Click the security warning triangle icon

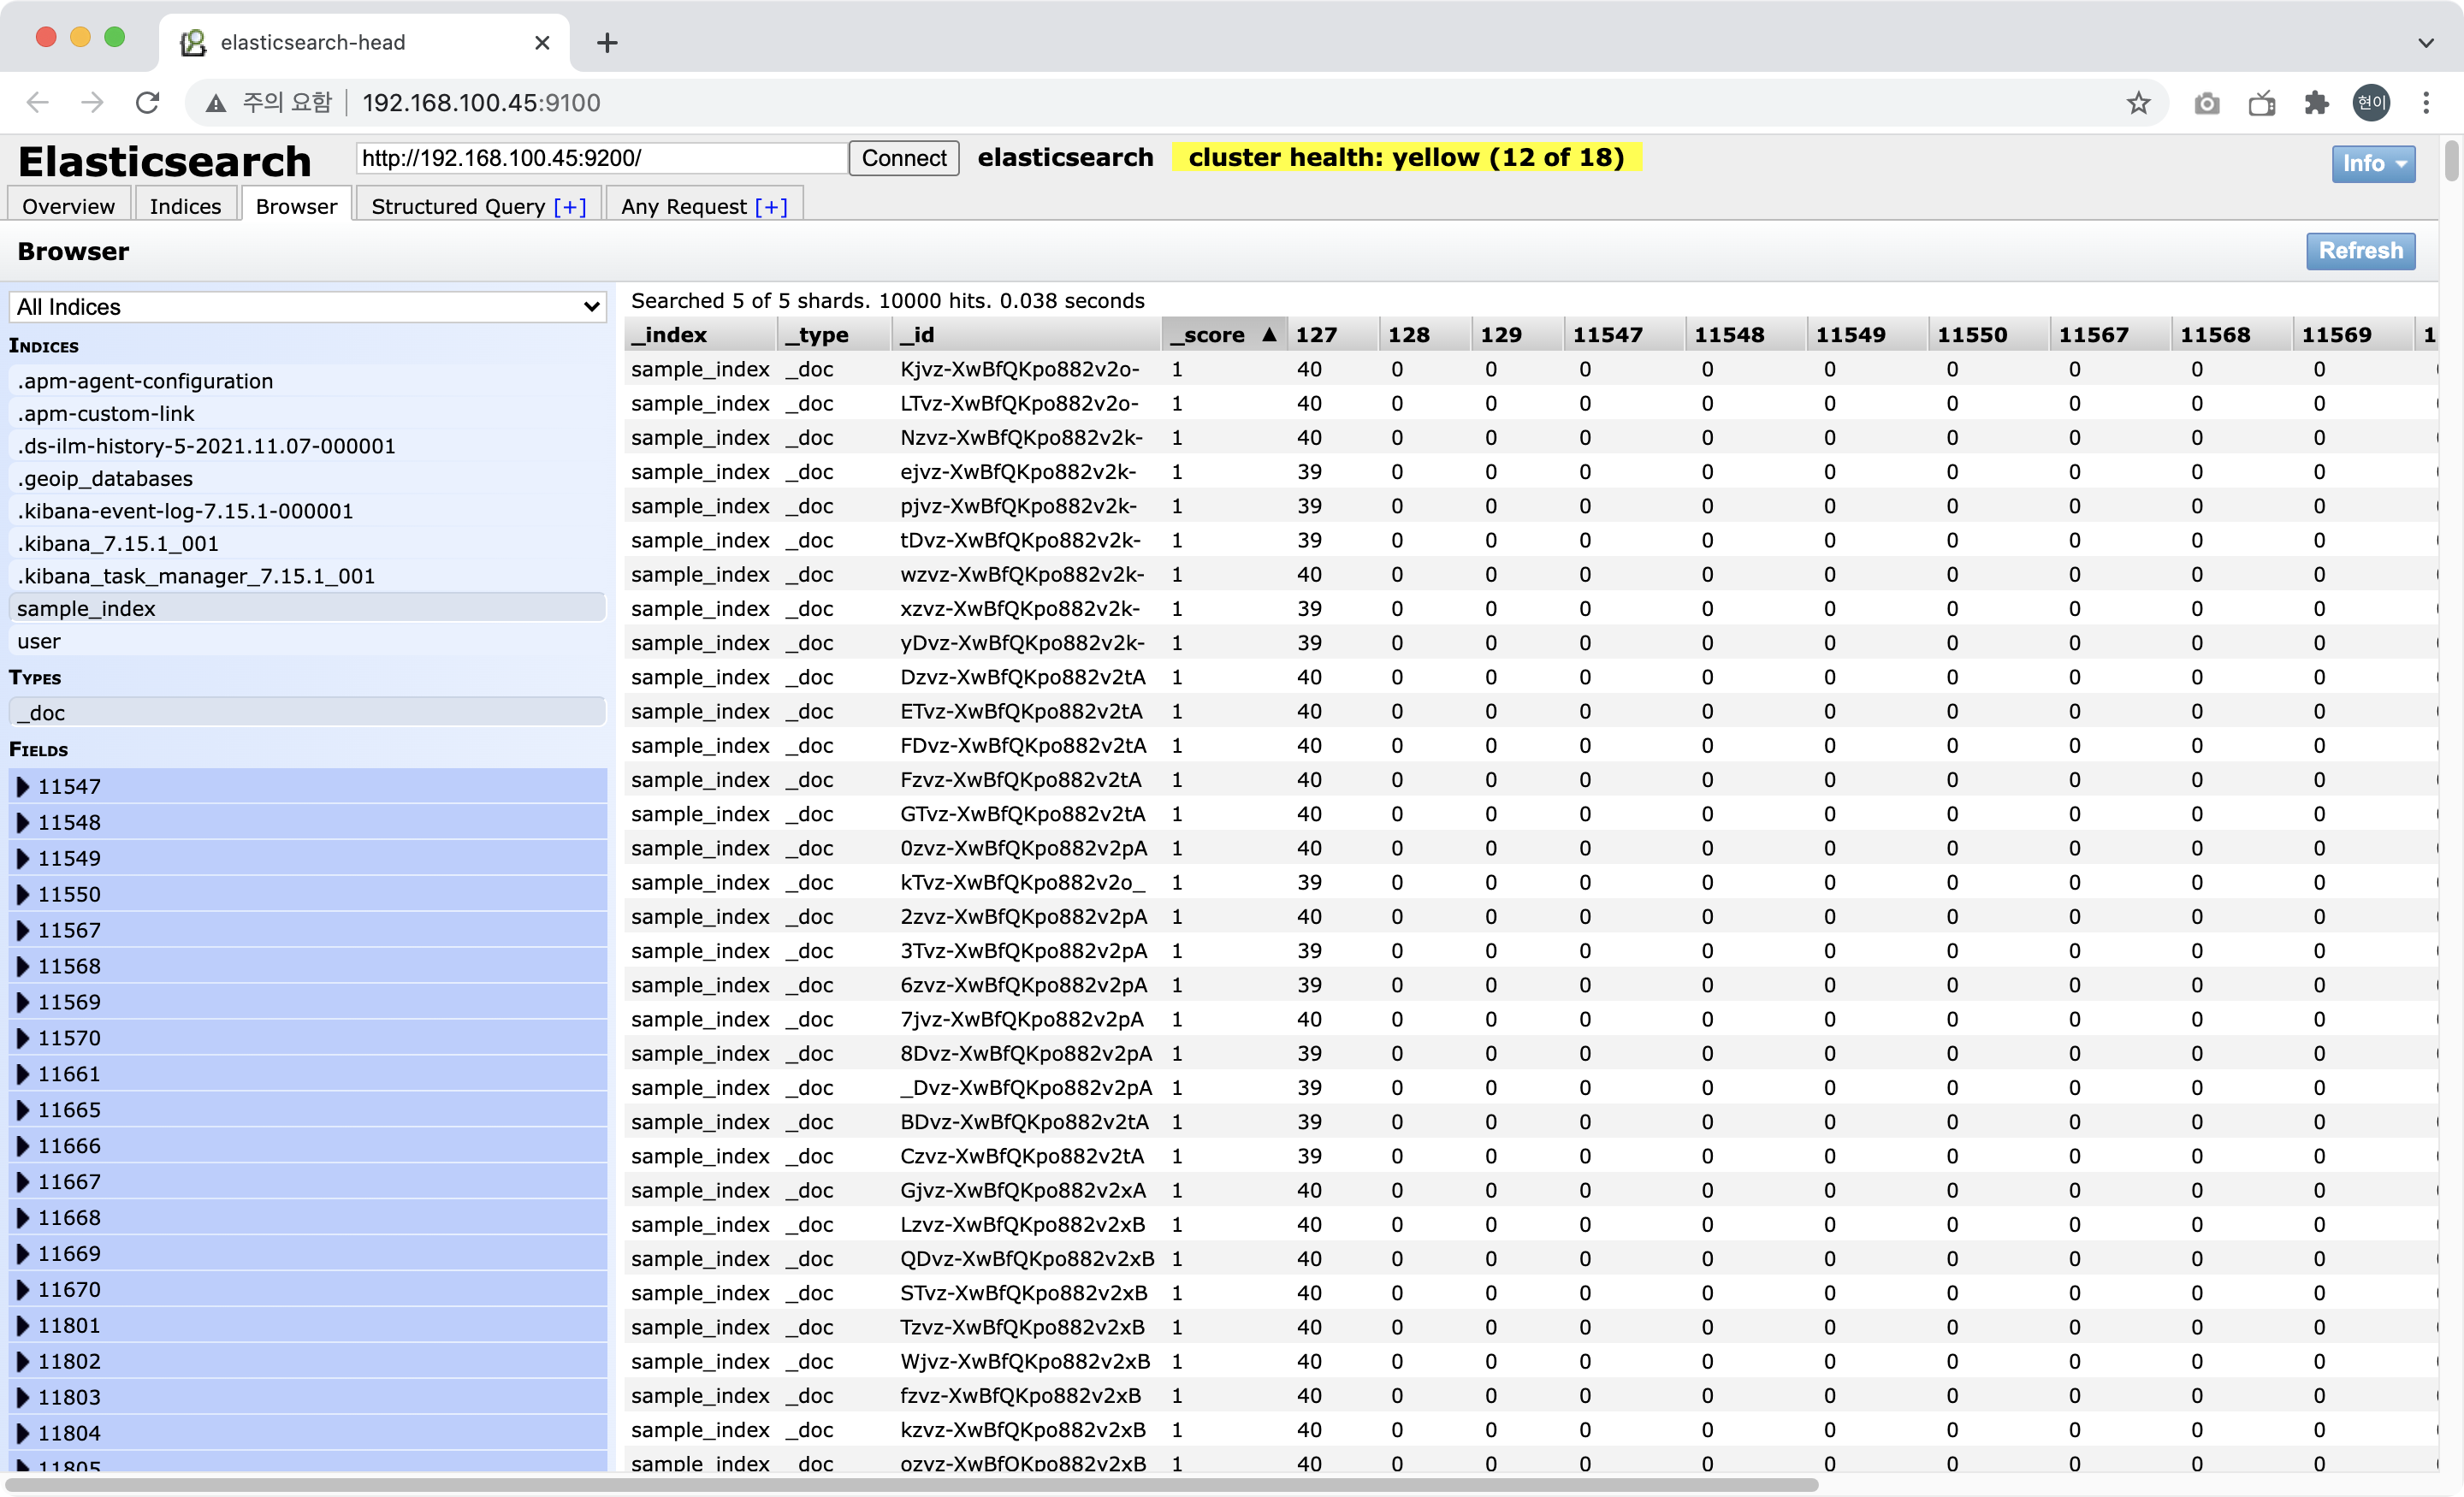(x=215, y=103)
